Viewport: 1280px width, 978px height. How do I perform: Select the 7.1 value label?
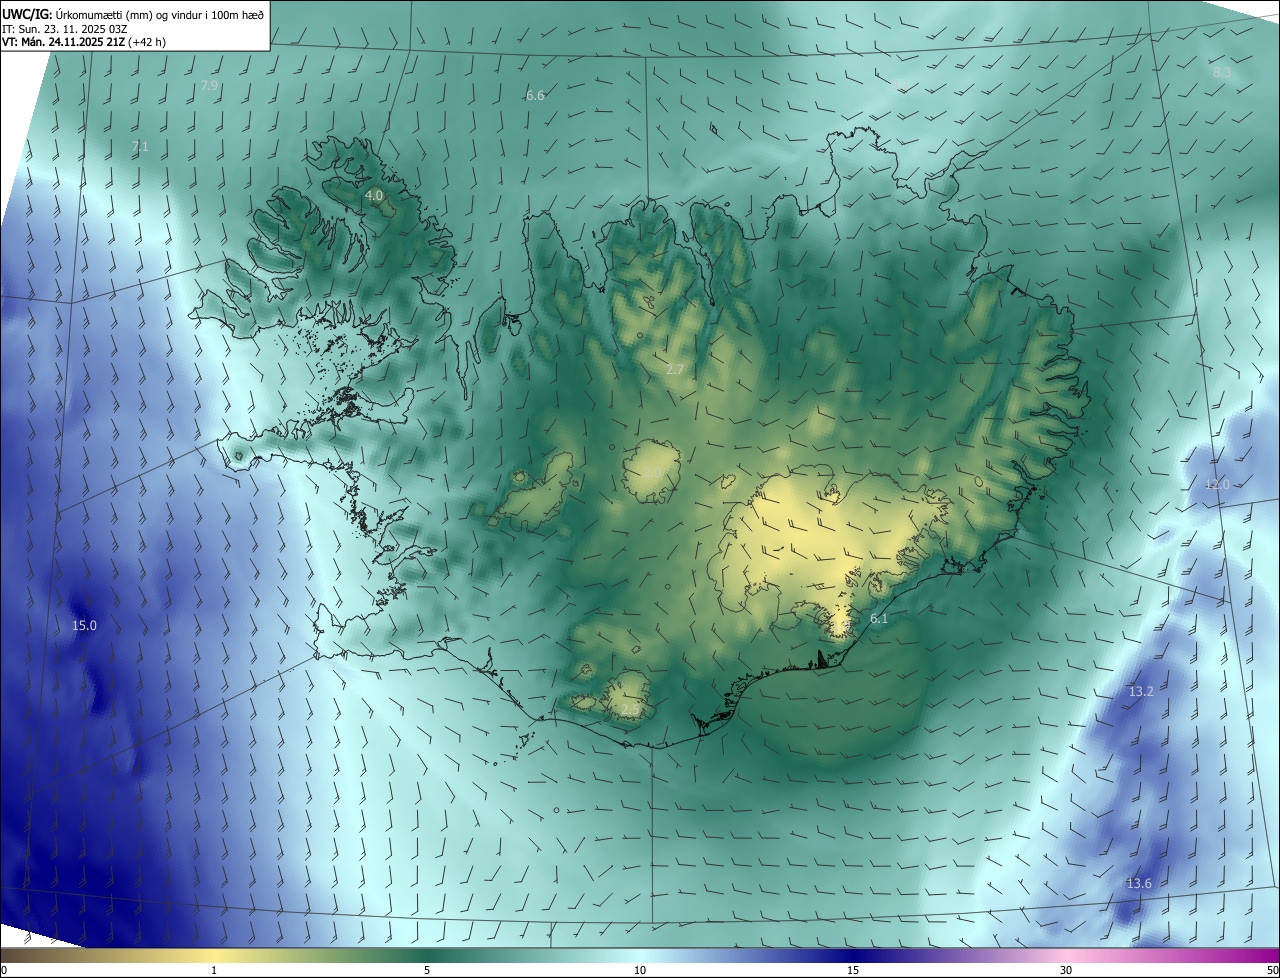[140, 146]
